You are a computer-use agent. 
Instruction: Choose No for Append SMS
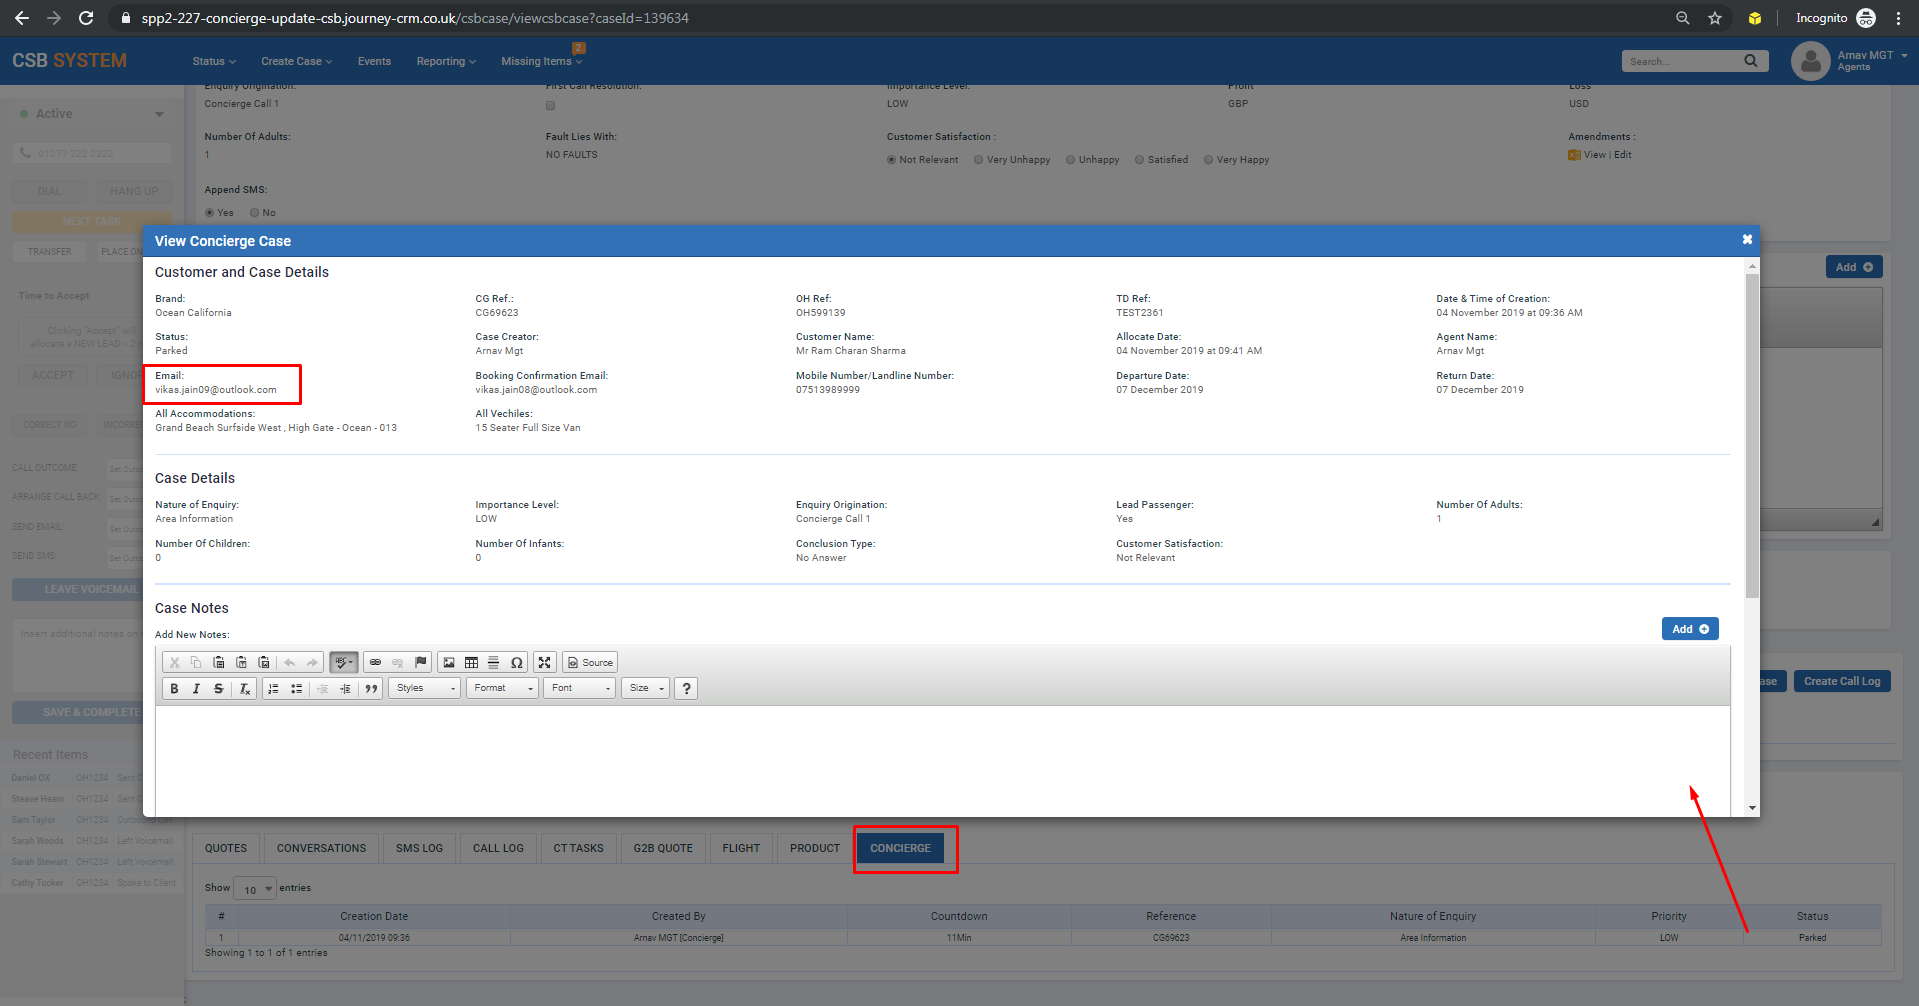tap(254, 213)
